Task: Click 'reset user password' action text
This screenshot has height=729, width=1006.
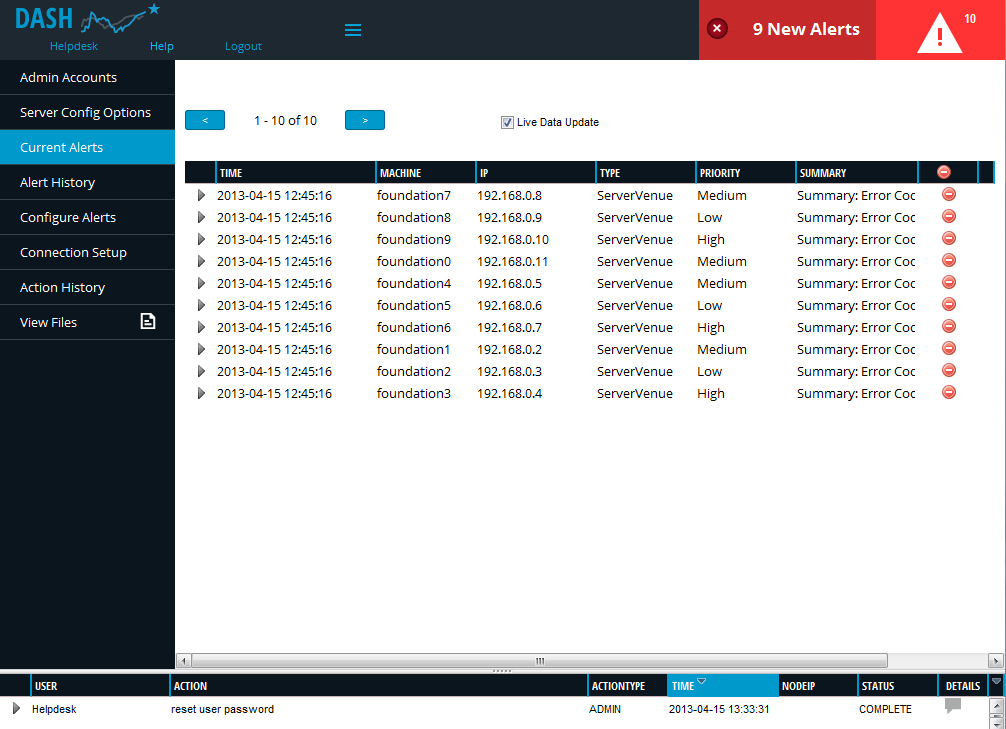Action: pyautogui.click(x=222, y=709)
